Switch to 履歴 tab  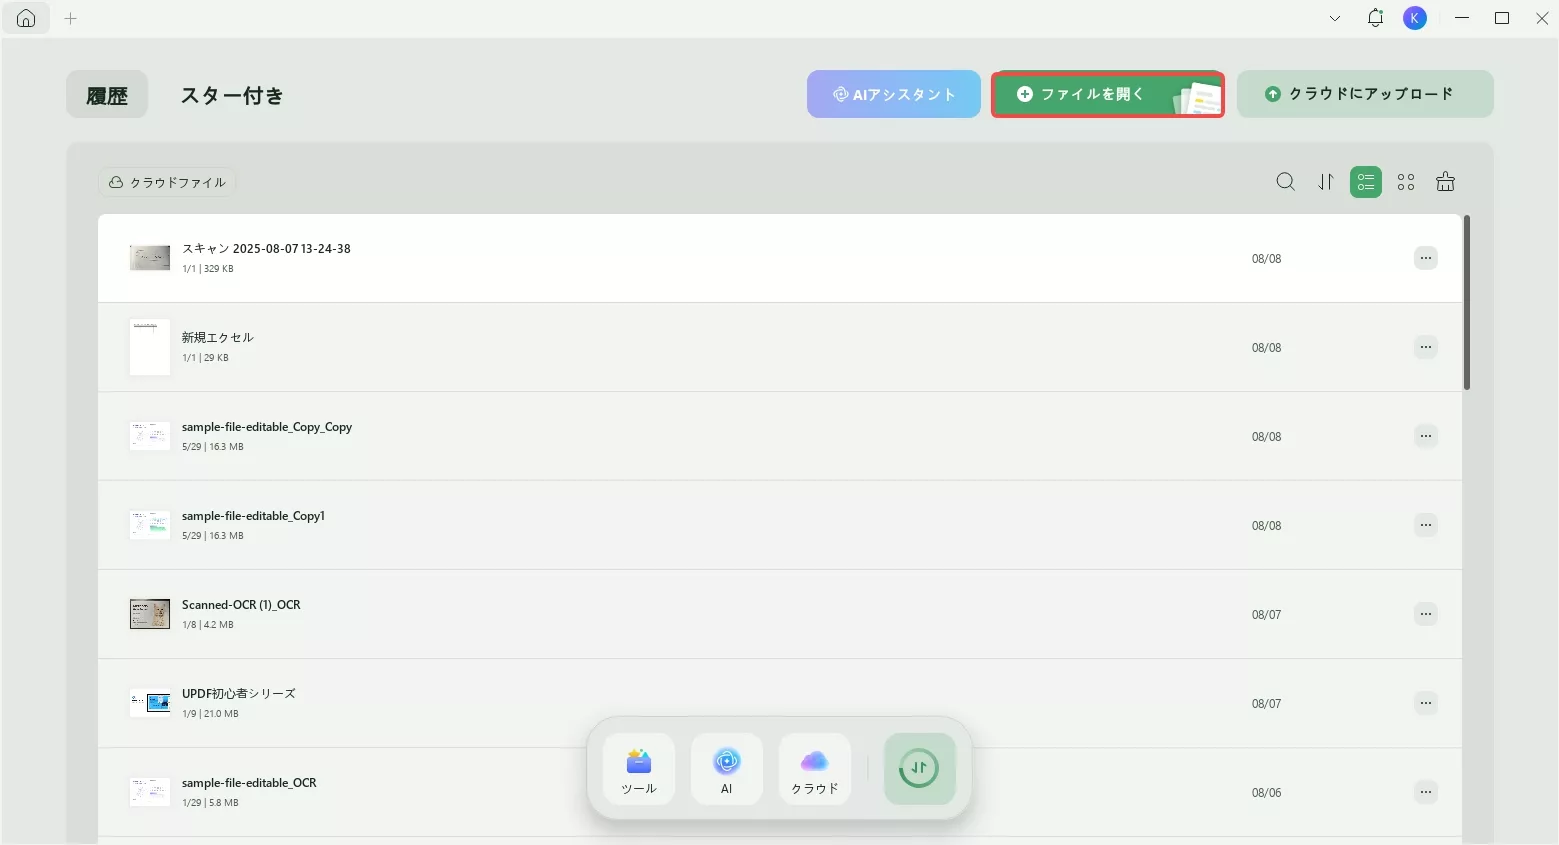pos(107,95)
